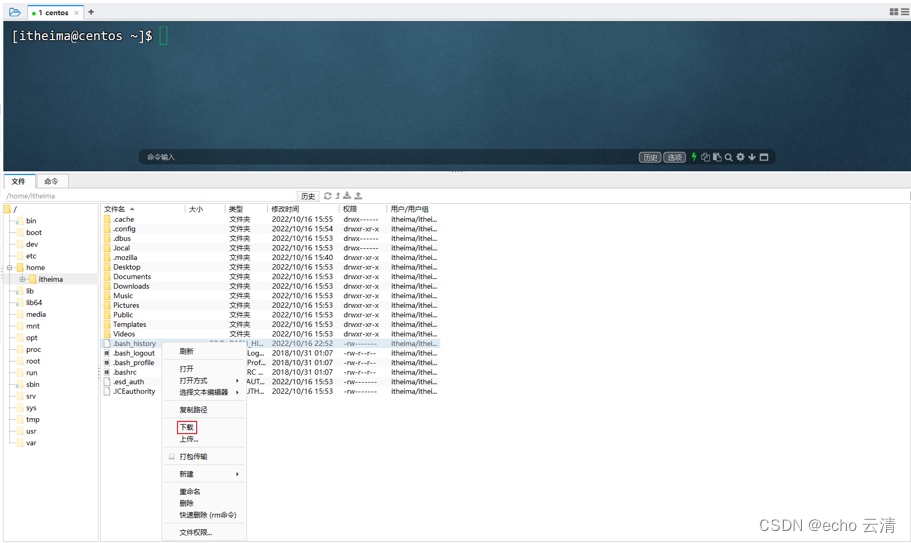This screenshot has height=543, width=911.
Task: Select the .esd_auth file icon
Action: [107, 382]
